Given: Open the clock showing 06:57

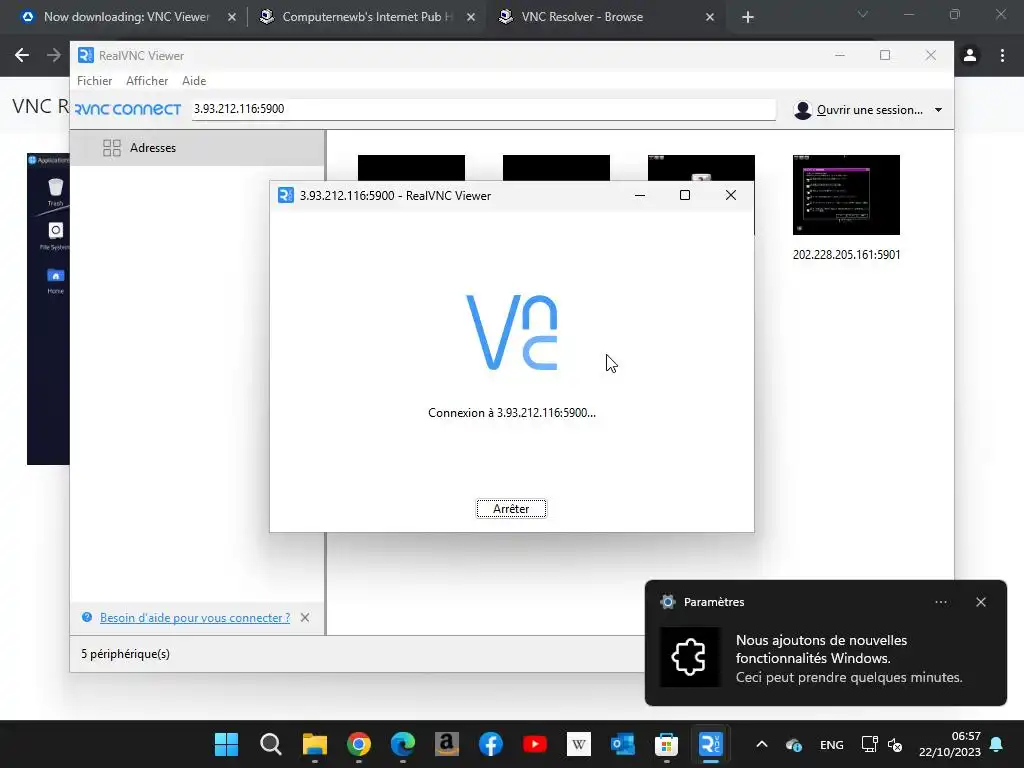Looking at the screenshot, I should [950, 744].
